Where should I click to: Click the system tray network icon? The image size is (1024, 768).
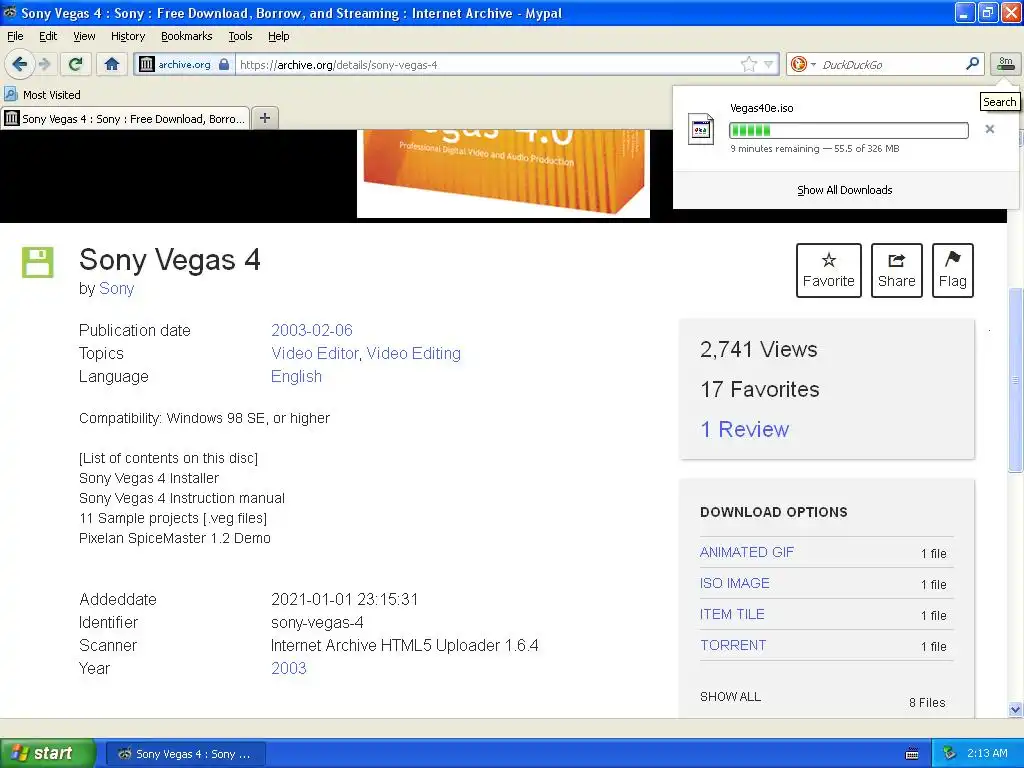click(950, 753)
